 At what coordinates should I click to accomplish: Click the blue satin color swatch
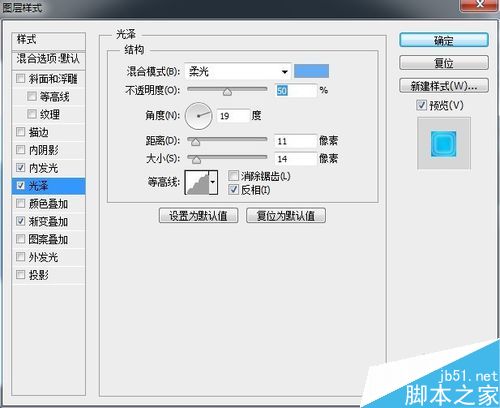311,71
